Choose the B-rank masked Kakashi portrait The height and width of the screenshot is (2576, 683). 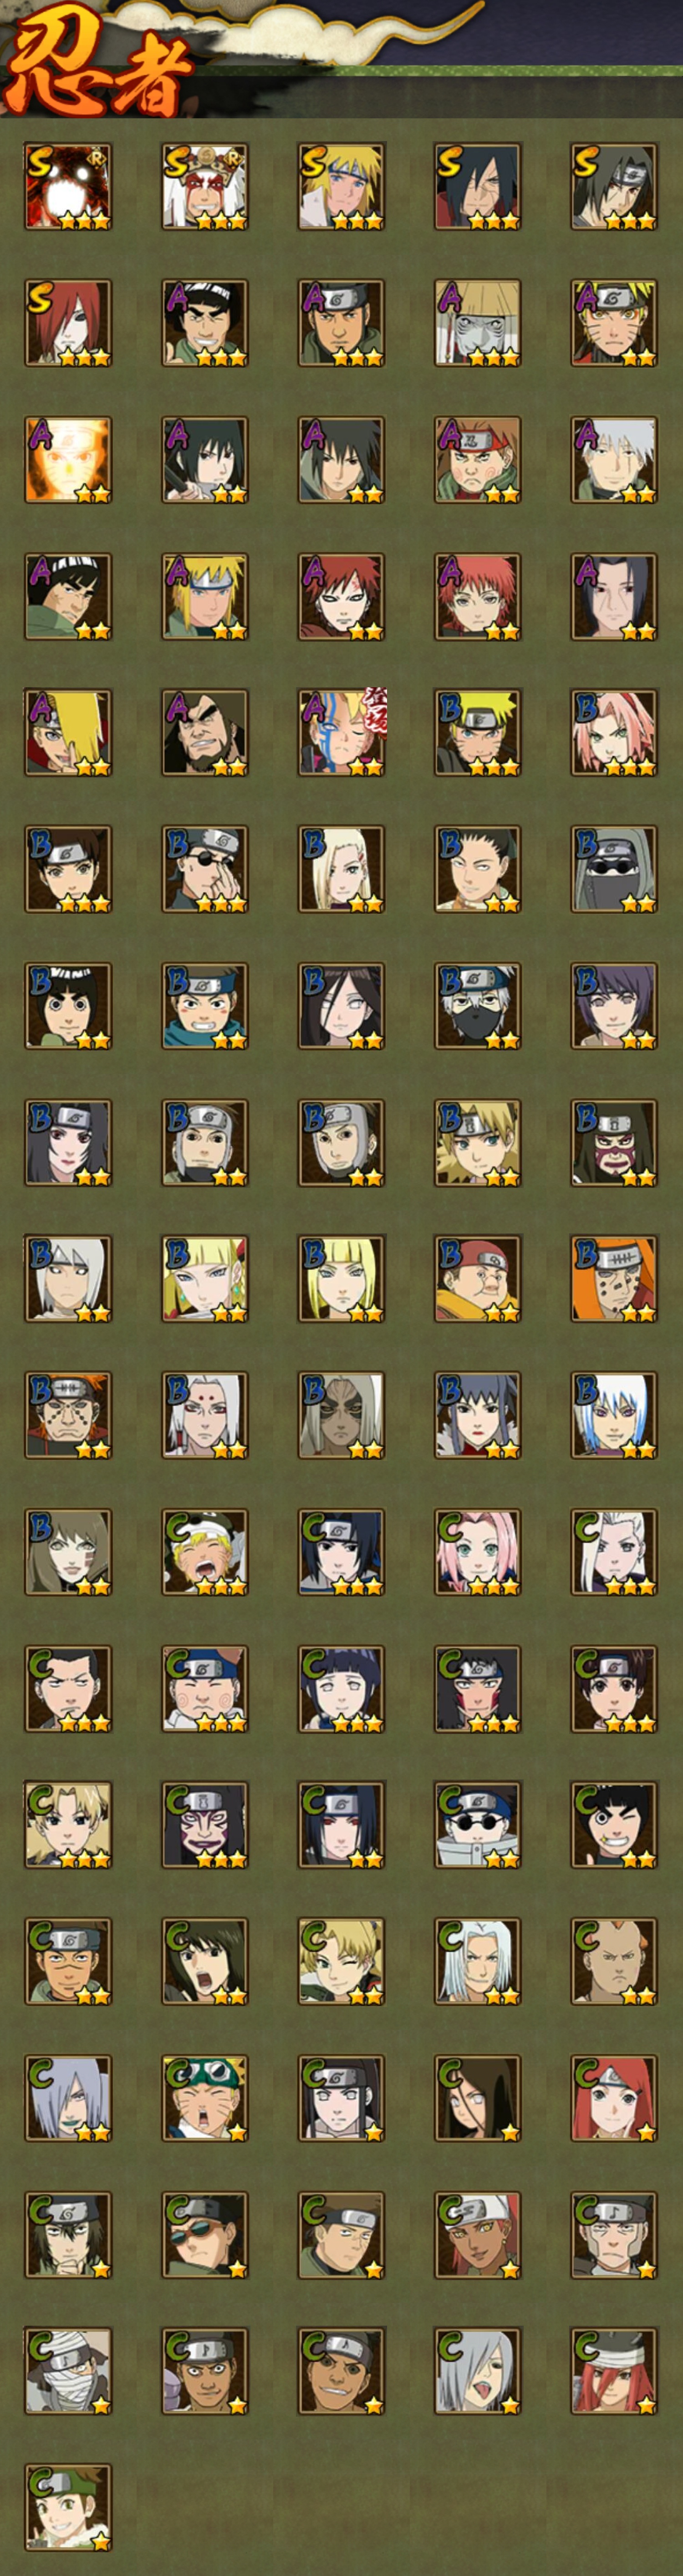click(x=478, y=1006)
